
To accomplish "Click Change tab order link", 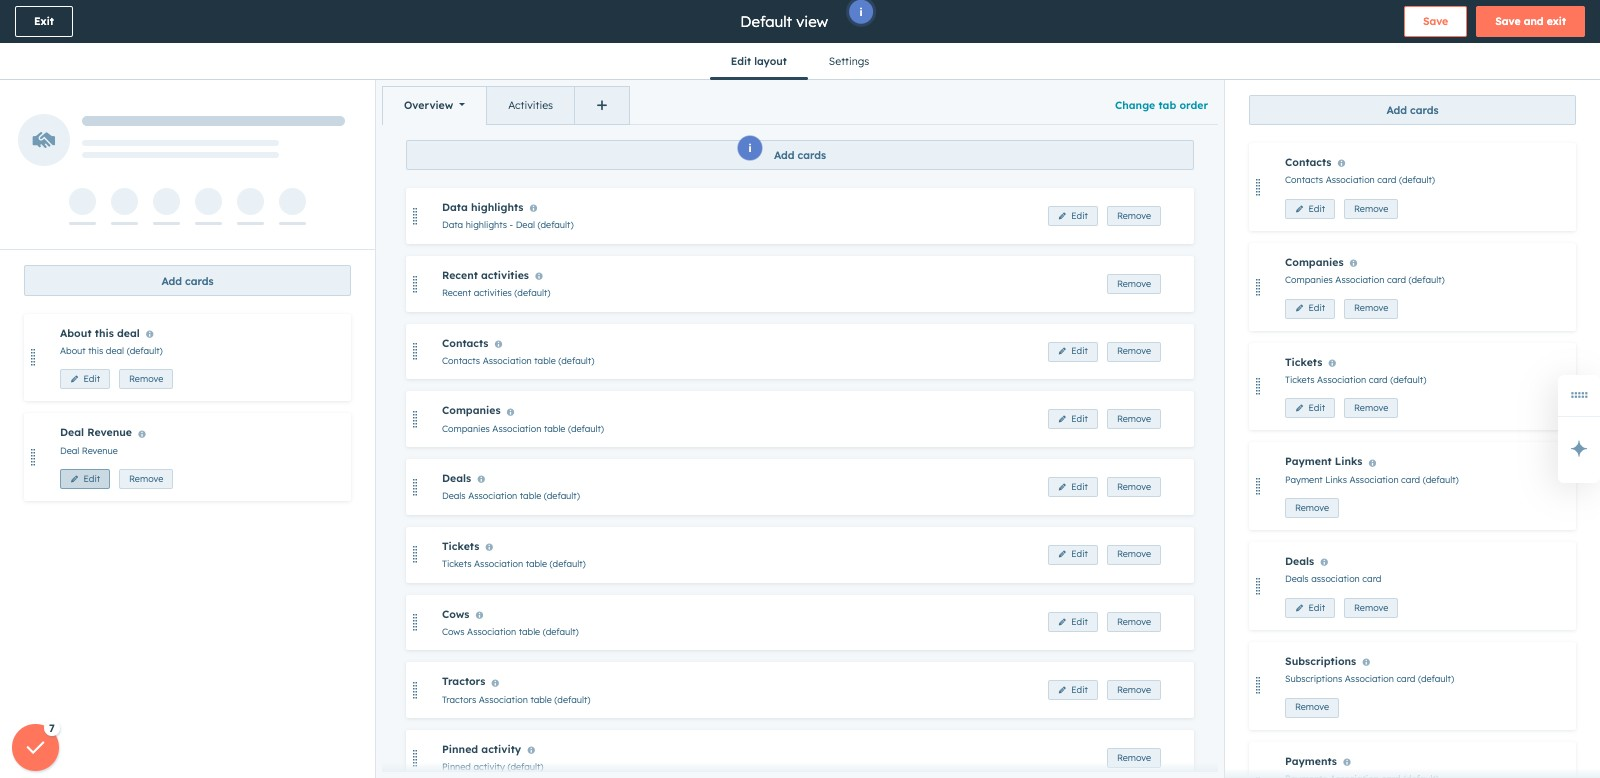I will coord(1161,105).
